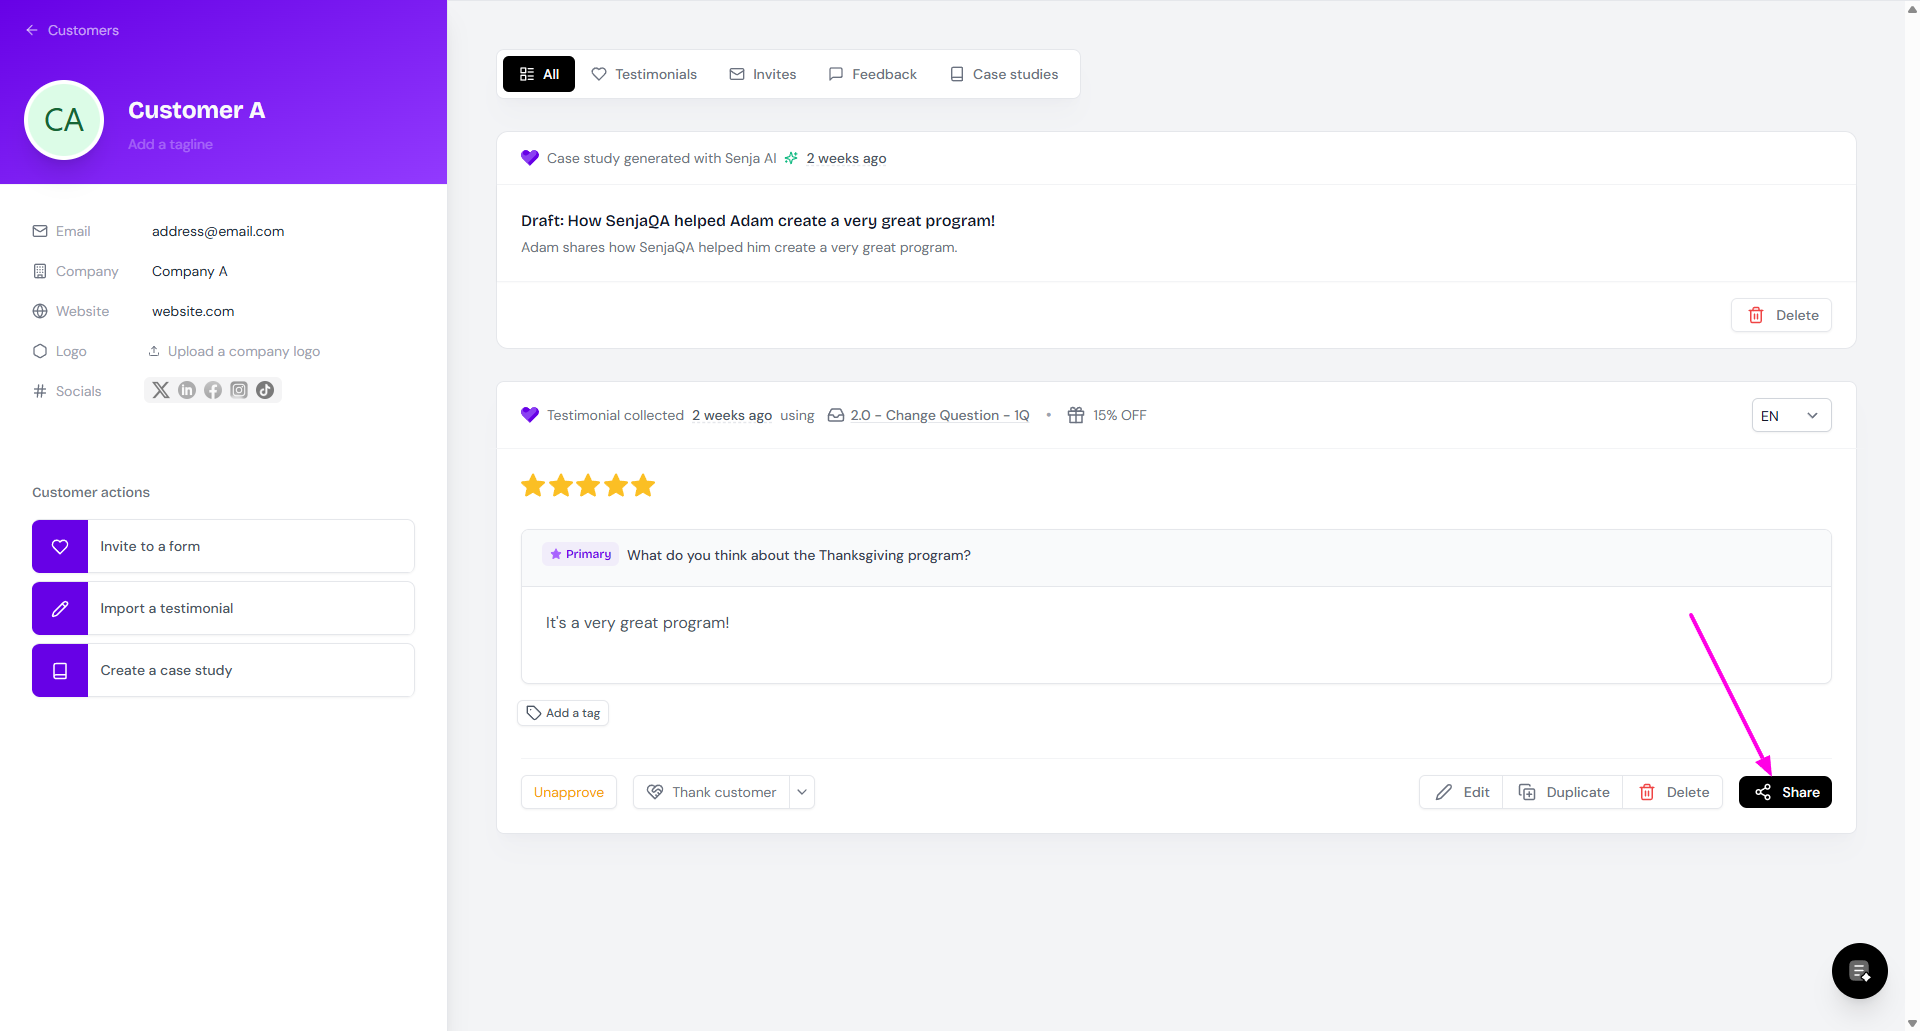1920x1031 pixels.
Task: Click the book icon beside Create a case study
Action: pos(60,671)
